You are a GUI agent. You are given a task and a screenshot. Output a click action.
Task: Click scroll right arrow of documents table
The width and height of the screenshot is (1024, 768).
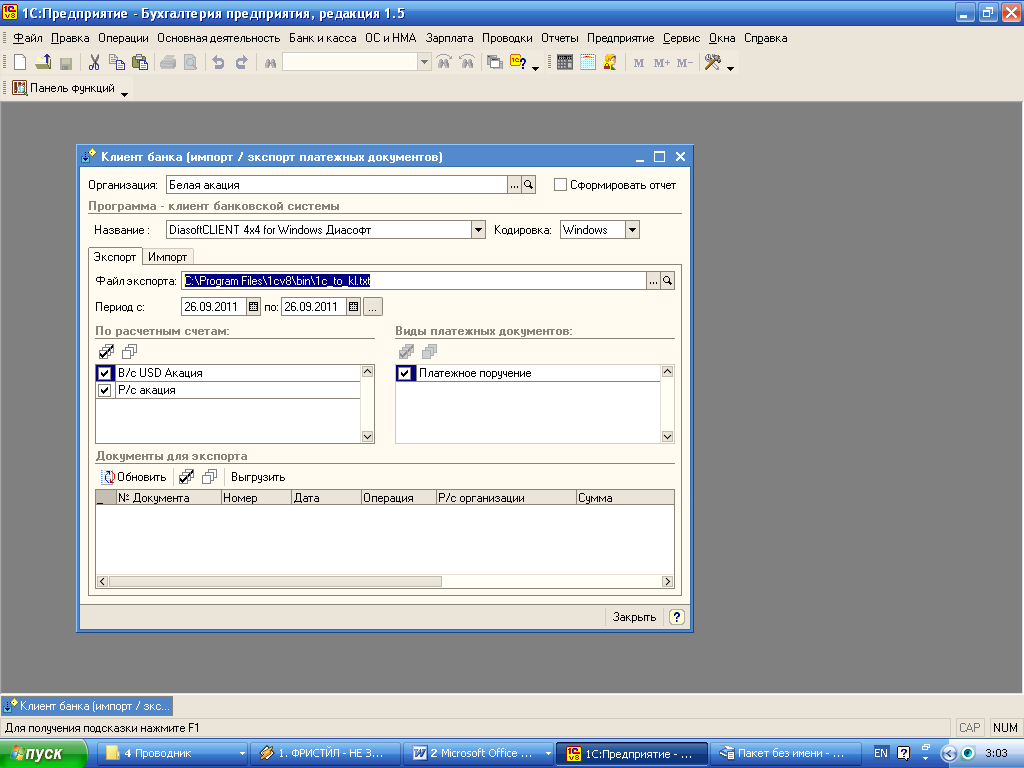(x=667, y=581)
